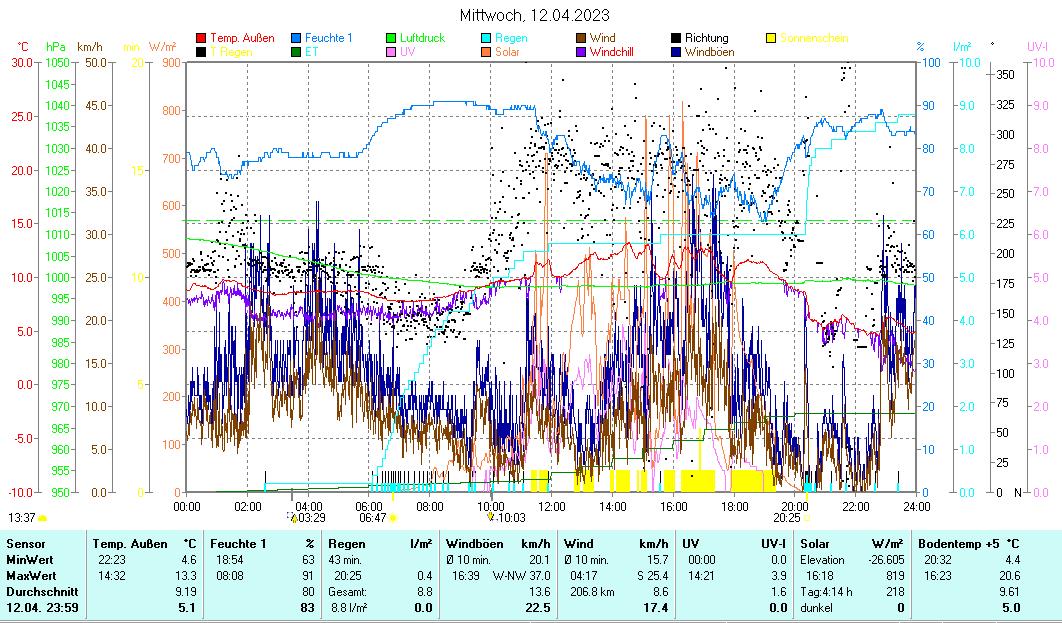Click the orange Solar legend square

[486, 52]
